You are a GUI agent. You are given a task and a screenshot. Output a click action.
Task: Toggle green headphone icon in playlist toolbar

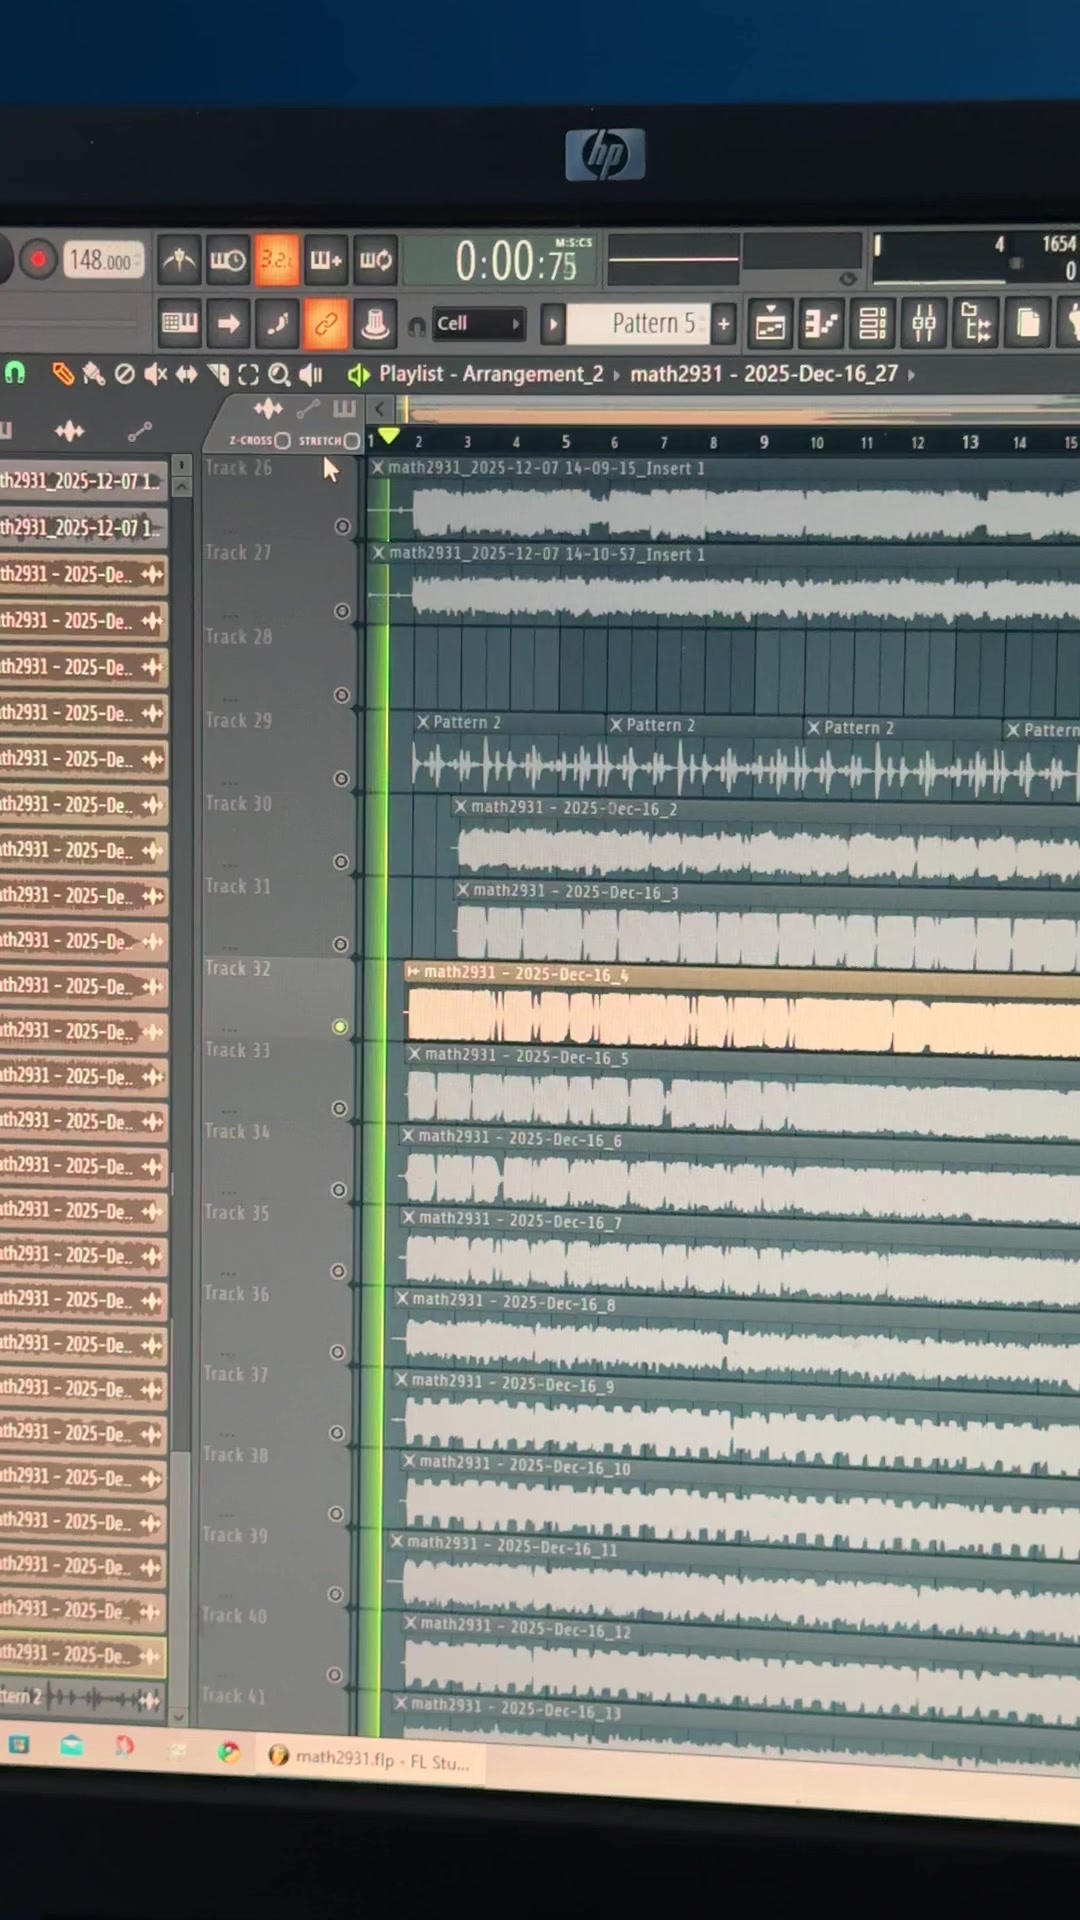(x=15, y=373)
